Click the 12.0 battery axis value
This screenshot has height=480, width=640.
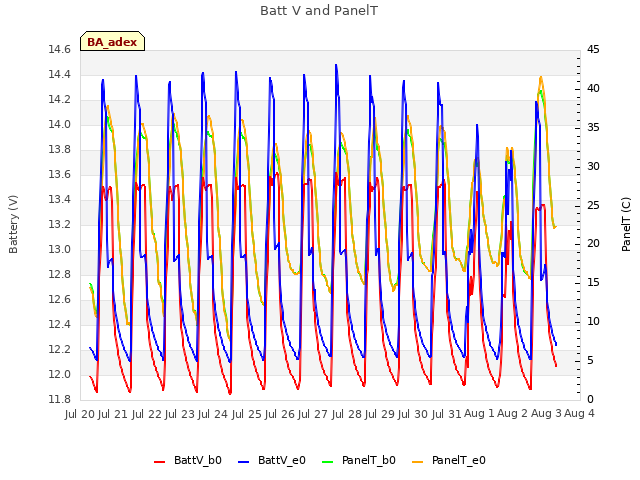point(60,374)
